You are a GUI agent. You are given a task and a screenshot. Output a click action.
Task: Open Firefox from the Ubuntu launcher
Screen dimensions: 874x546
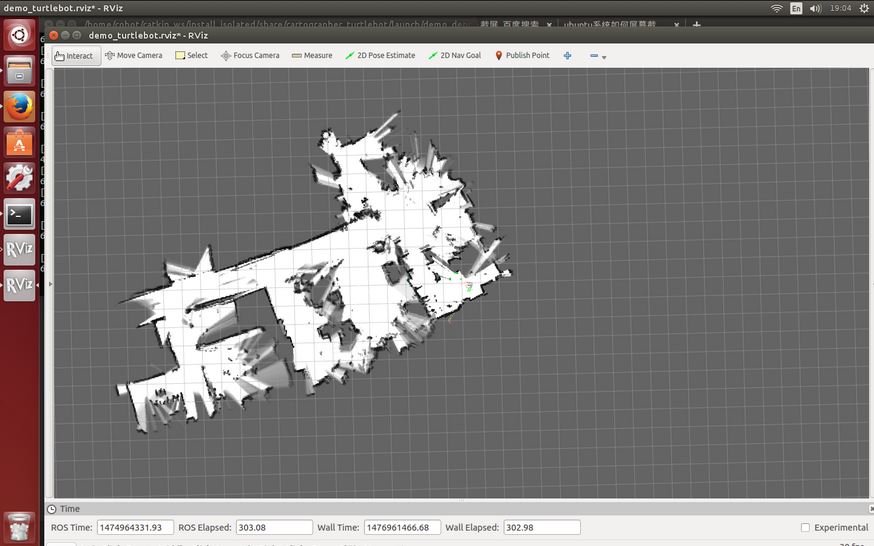[19, 106]
